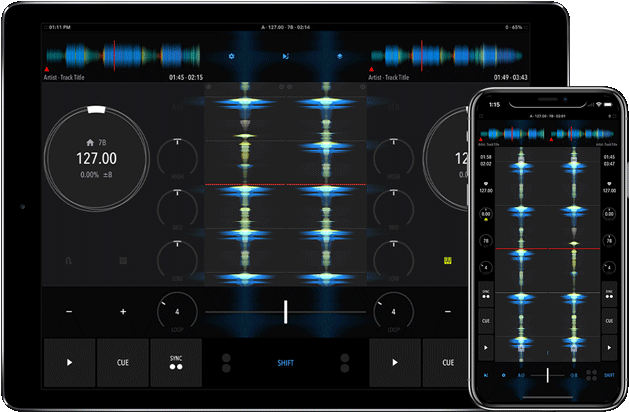The width and height of the screenshot is (629, 412).
Task: Click the iPad right deck LOOP knob showing 4
Action: pyautogui.click(x=394, y=313)
